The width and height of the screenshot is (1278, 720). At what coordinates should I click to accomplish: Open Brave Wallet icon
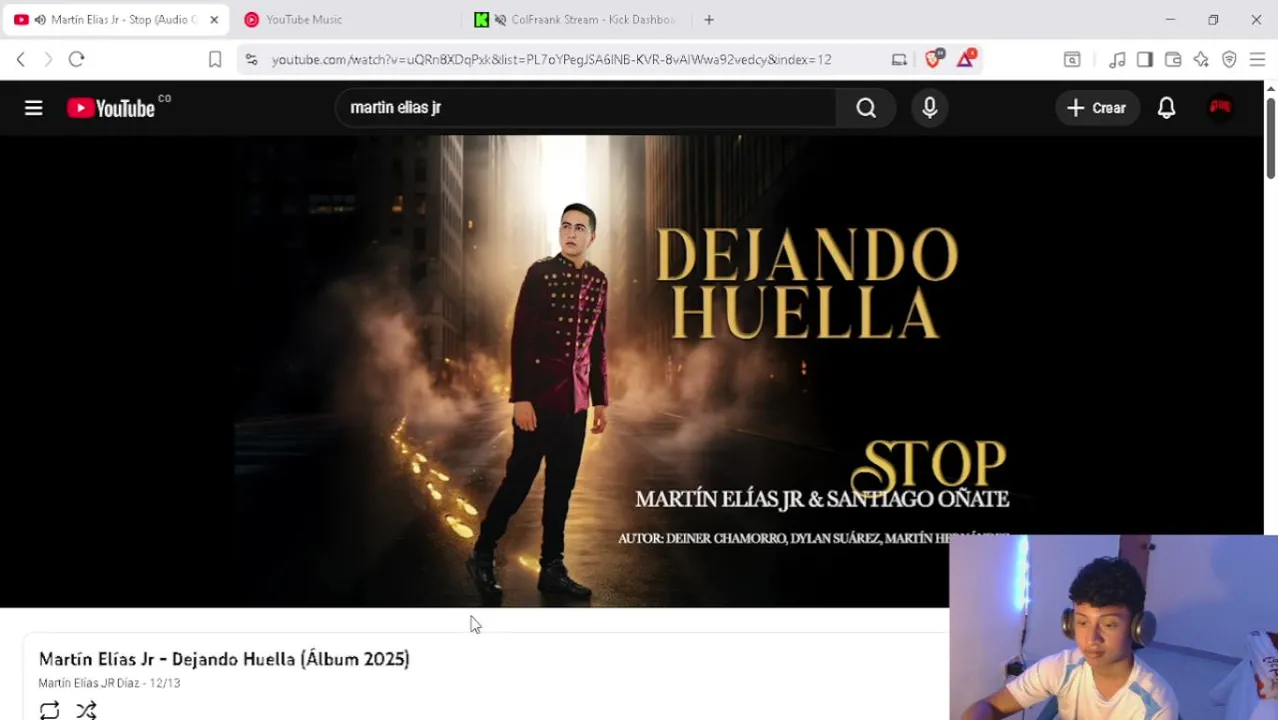(x=1173, y=60)
